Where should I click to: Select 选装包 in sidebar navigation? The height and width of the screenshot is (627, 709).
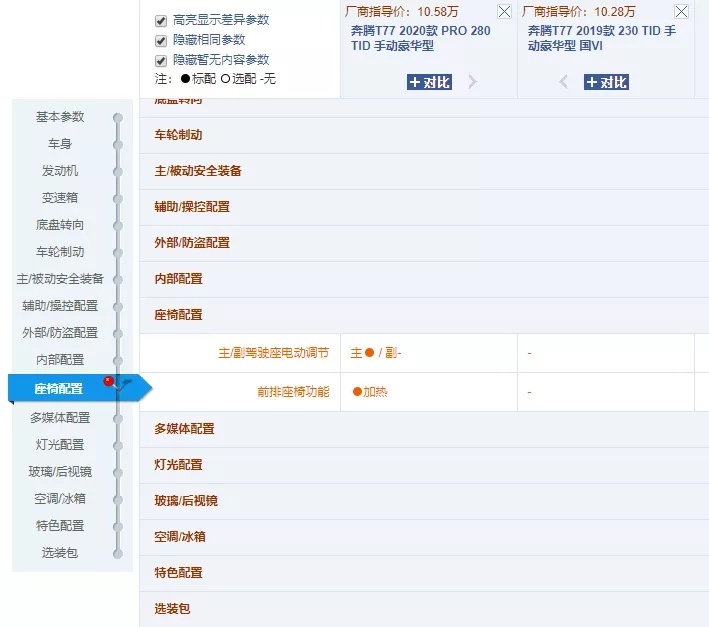coord(60,553)
